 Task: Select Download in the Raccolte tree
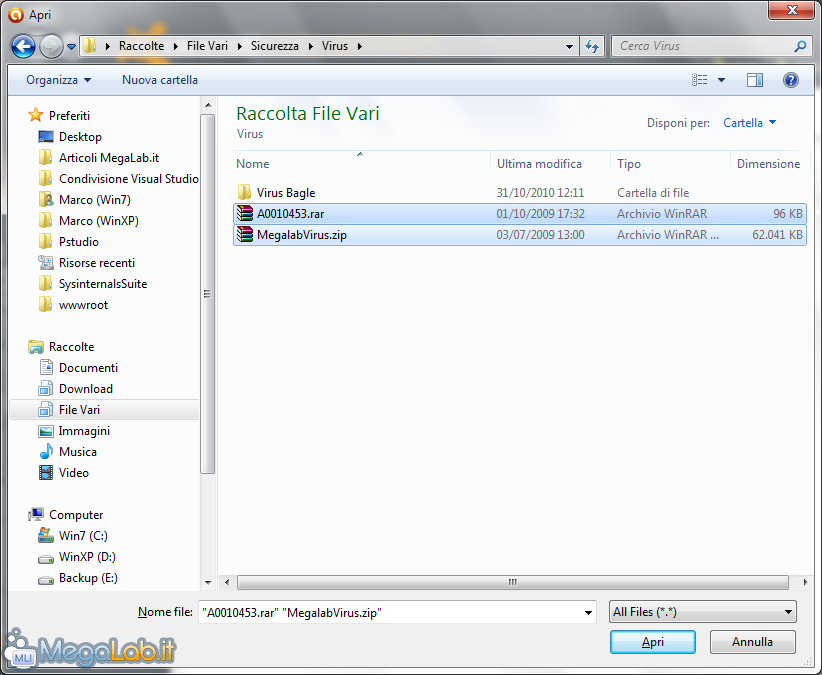click(x=85, y=388)
